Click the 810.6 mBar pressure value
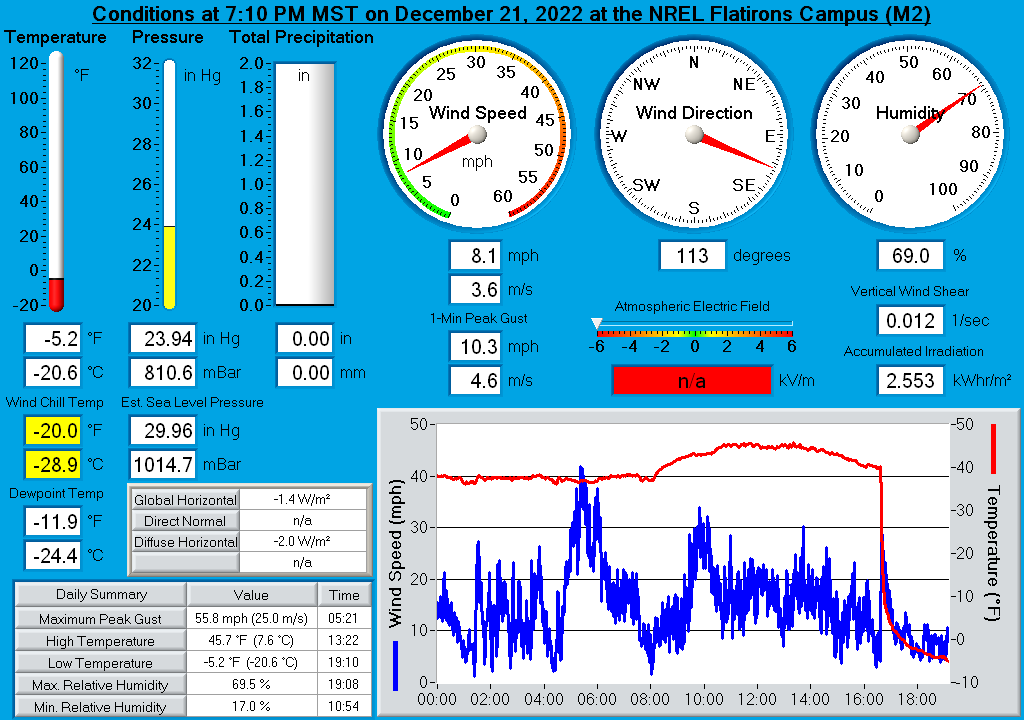The width and height of the screenshot is (1024, 720). pos(163,372)
